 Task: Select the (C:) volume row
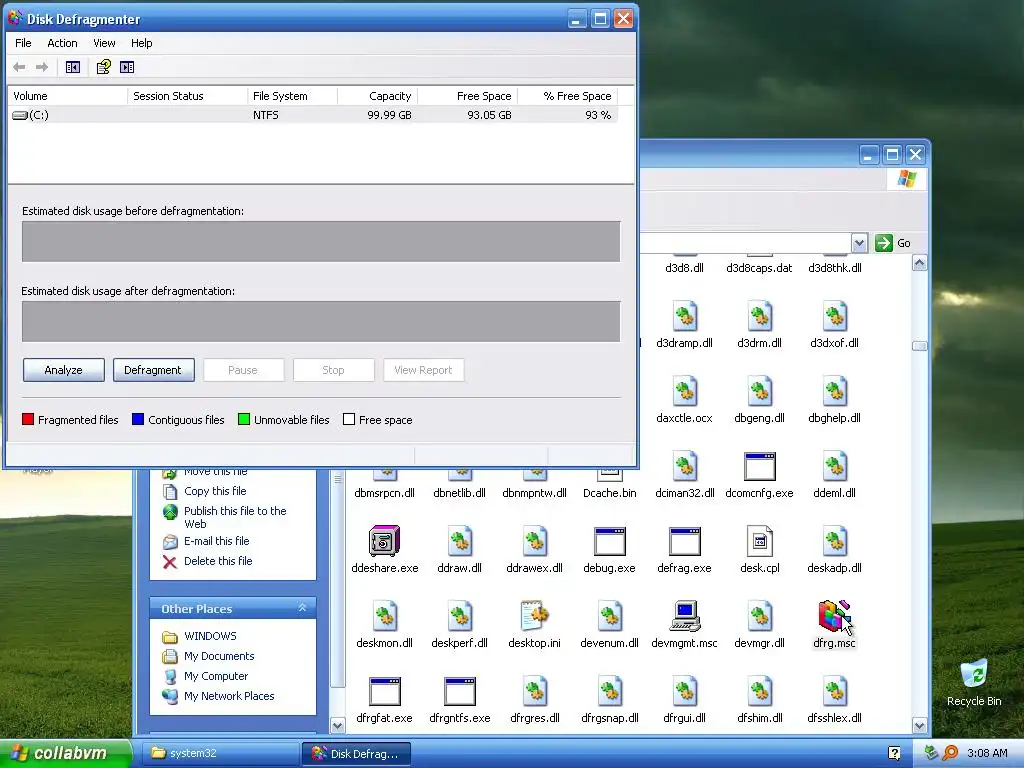tap(312, 115)
